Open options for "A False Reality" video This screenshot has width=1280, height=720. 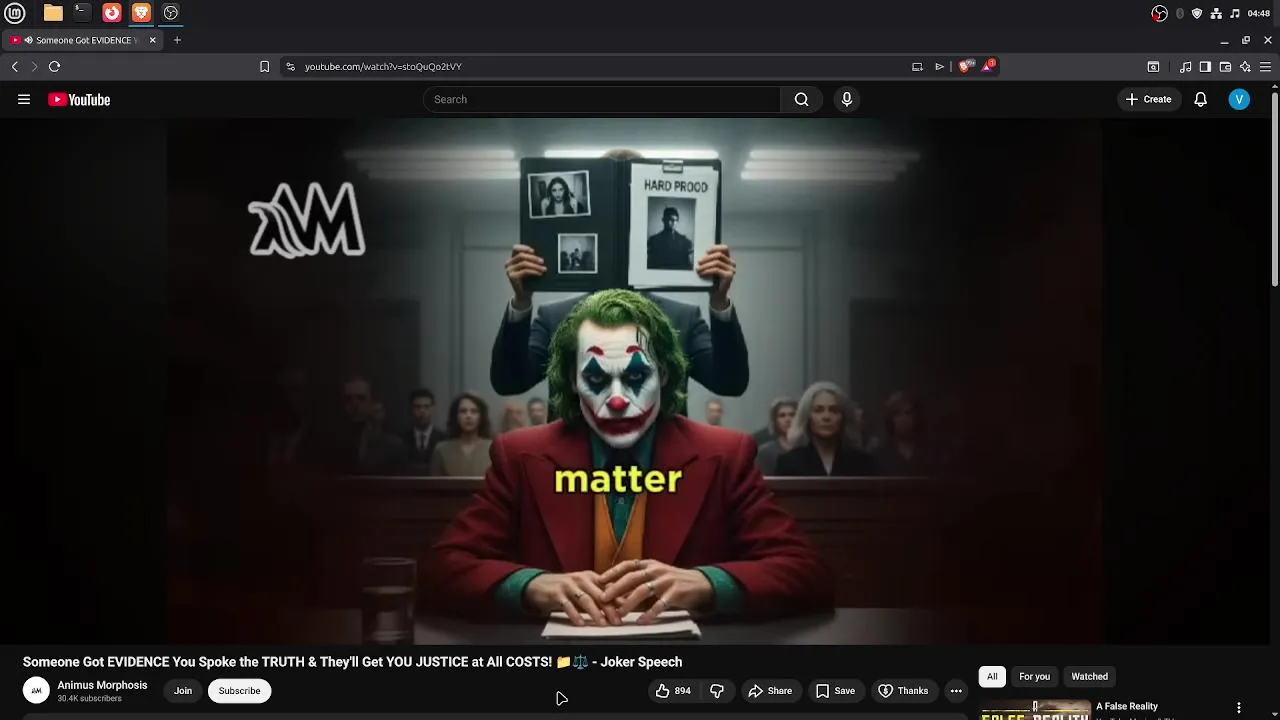[1239, 708]
